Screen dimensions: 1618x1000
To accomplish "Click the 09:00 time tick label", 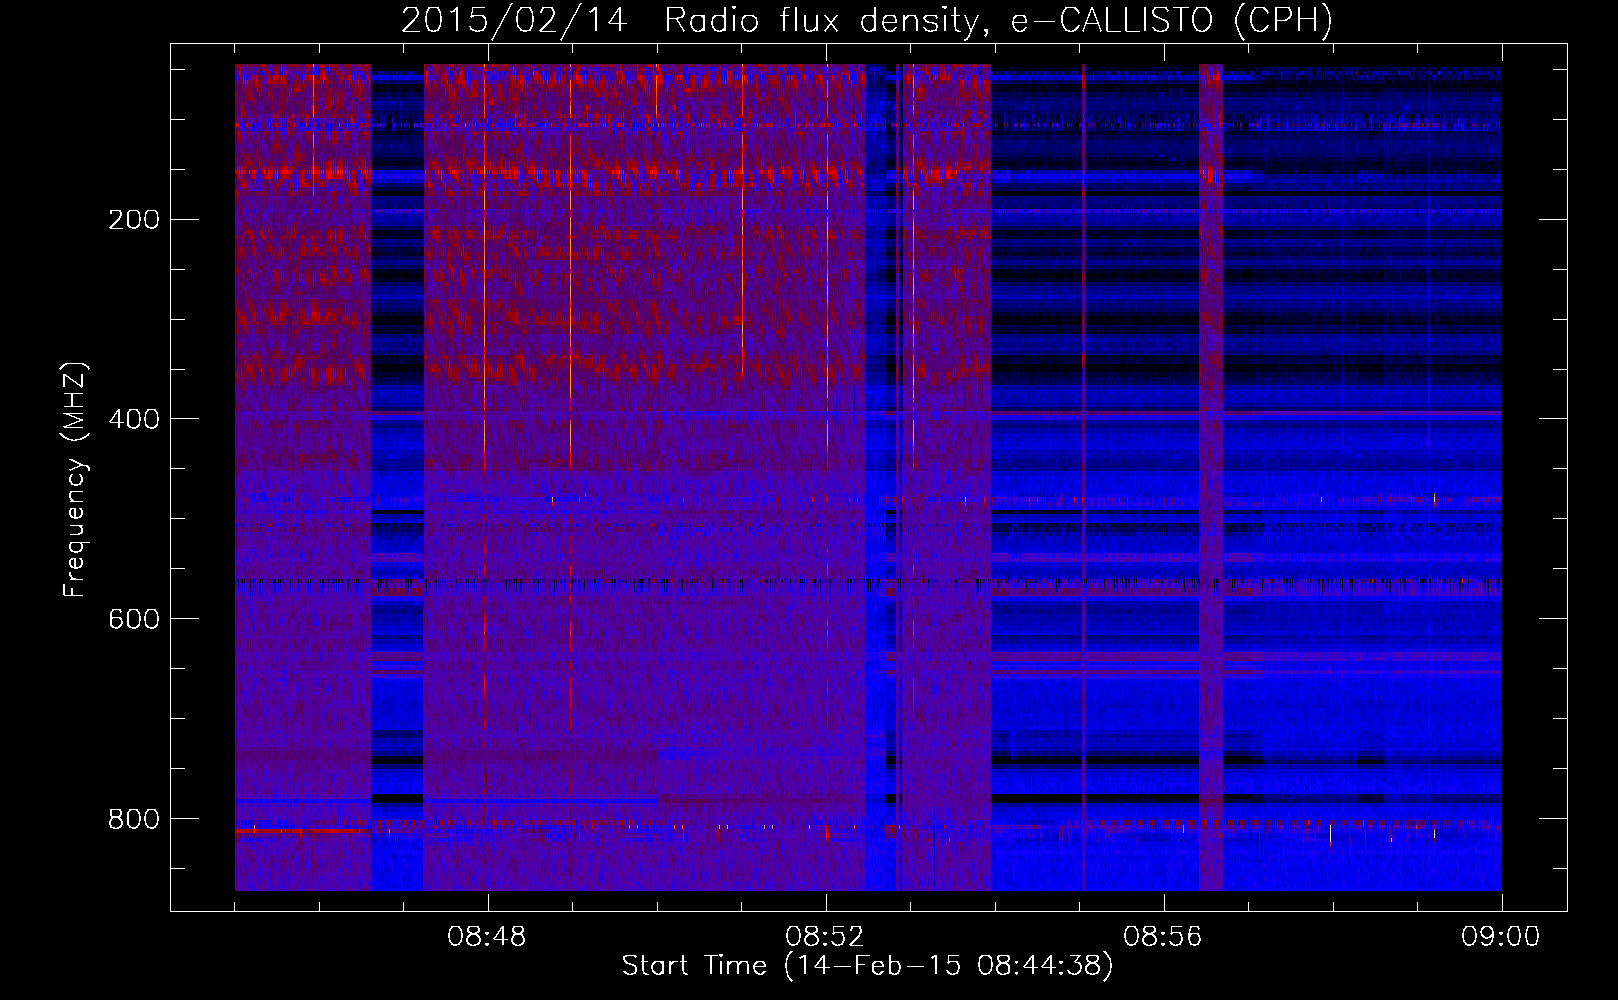I will [x=1501, y=937].
